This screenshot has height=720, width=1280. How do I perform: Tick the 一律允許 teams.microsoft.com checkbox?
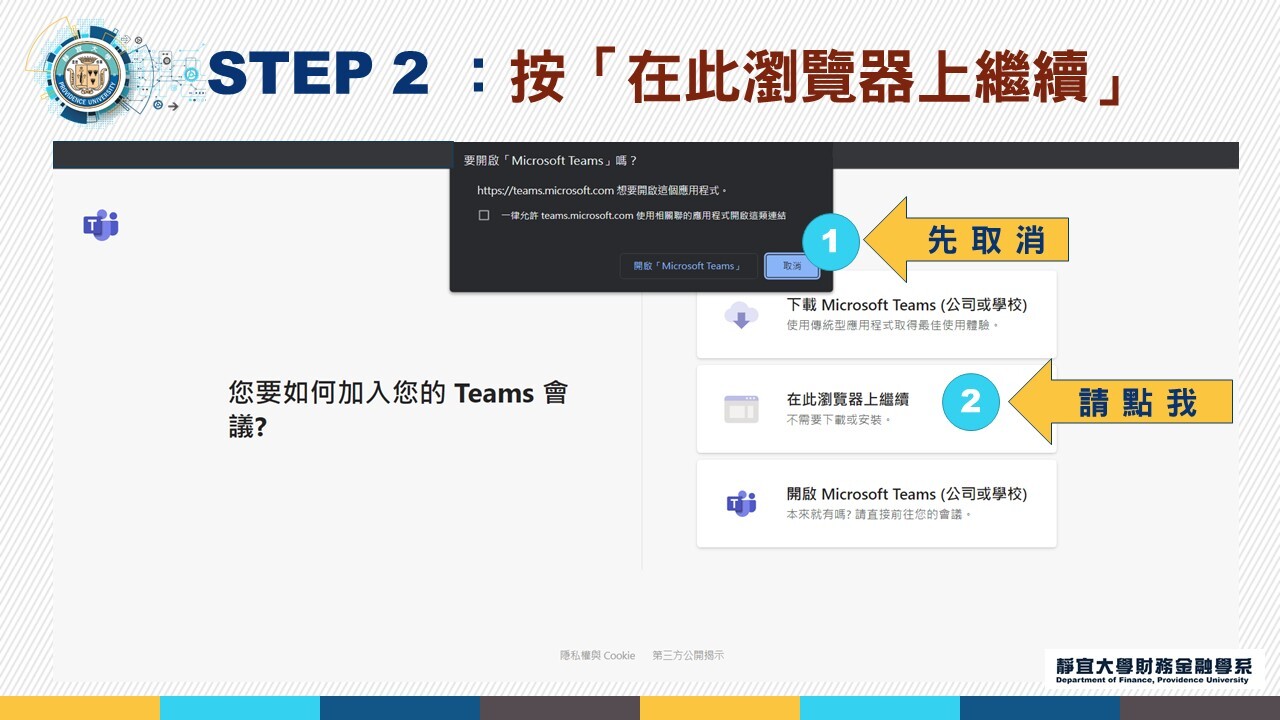point(484,215)
